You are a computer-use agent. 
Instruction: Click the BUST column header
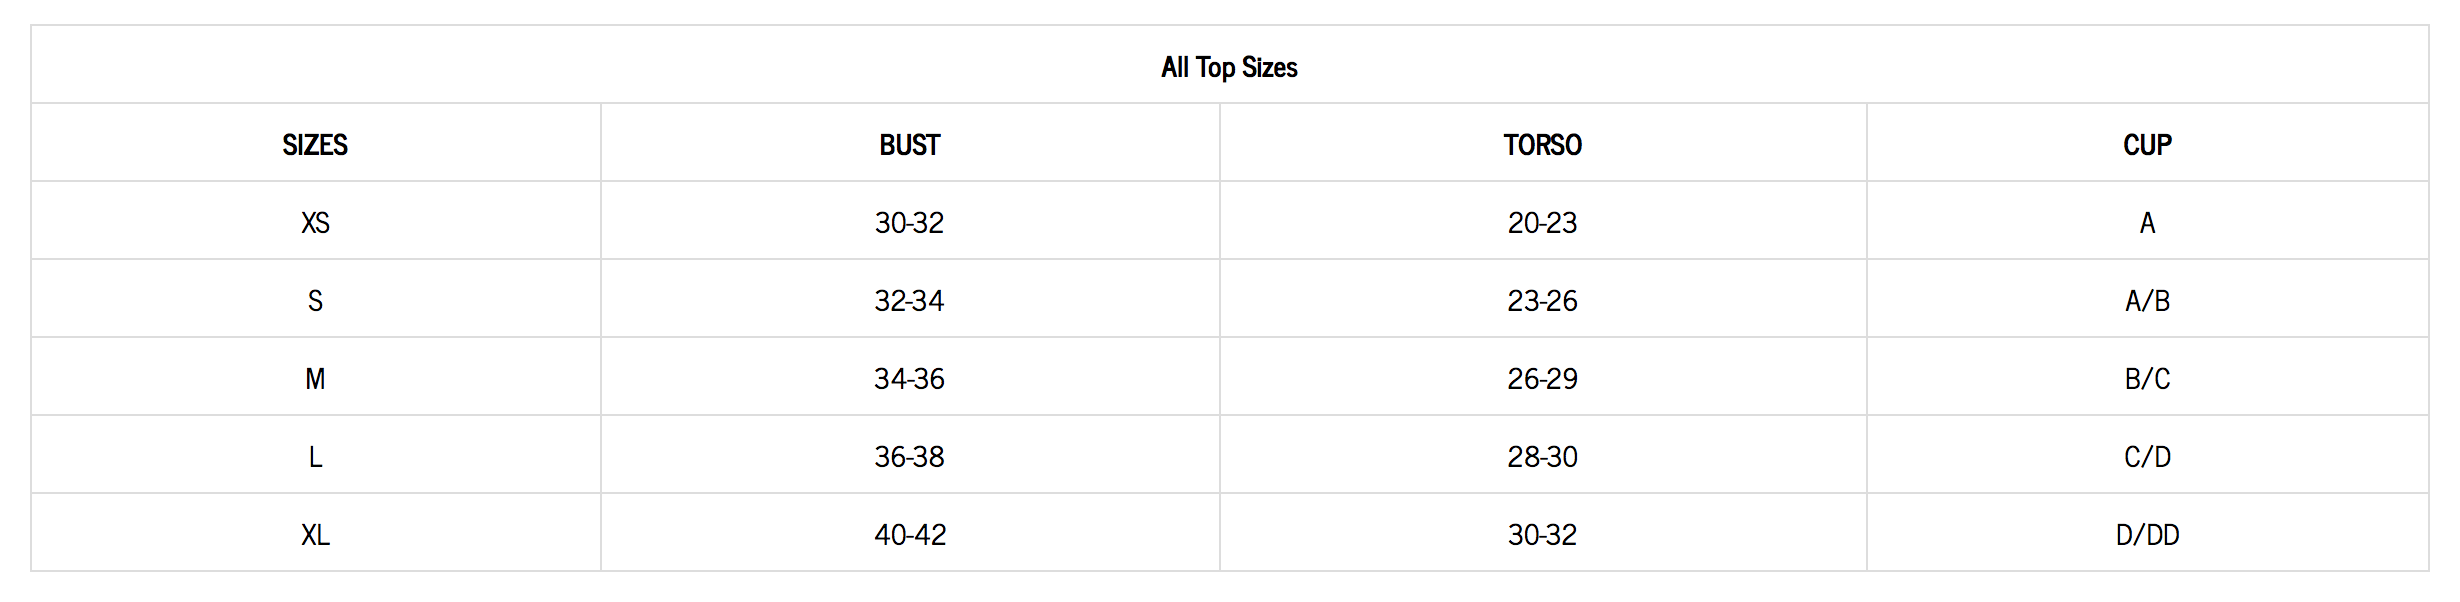(x=909, y=145)
